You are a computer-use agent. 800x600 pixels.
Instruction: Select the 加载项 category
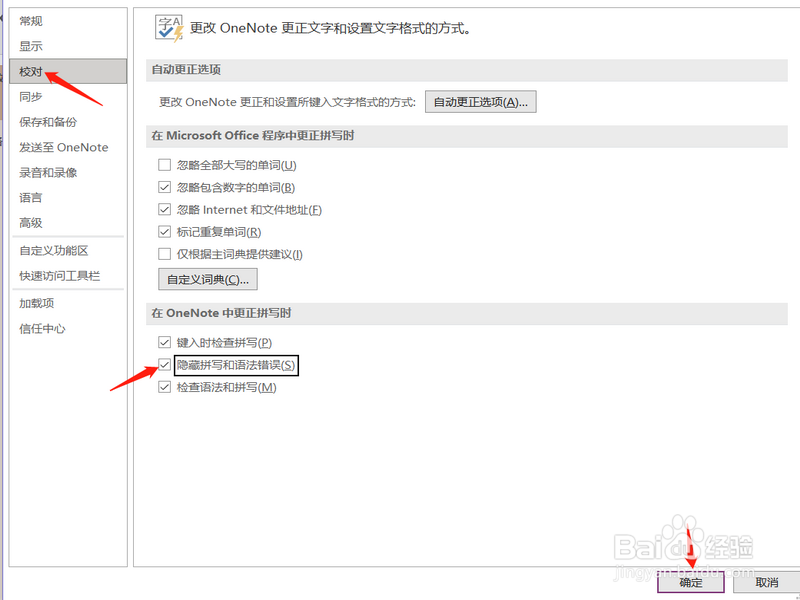click(x=37, y=303)
